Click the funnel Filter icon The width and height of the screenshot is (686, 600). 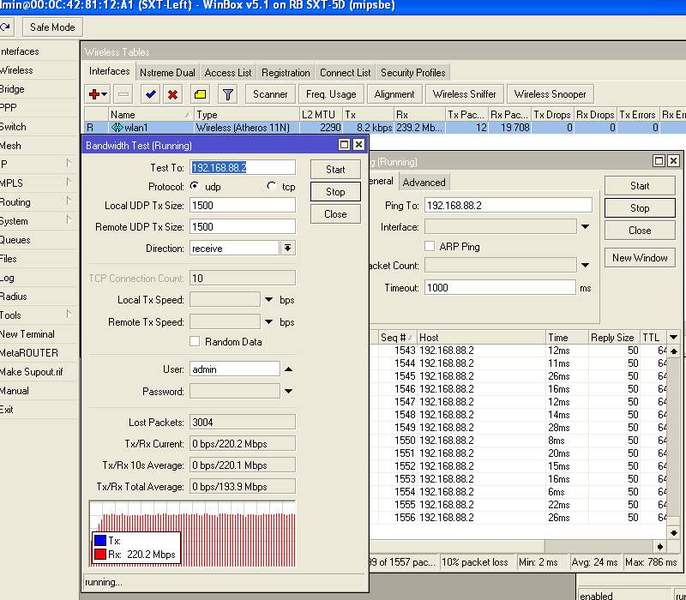pyautogui.click(x=228, y=94)
